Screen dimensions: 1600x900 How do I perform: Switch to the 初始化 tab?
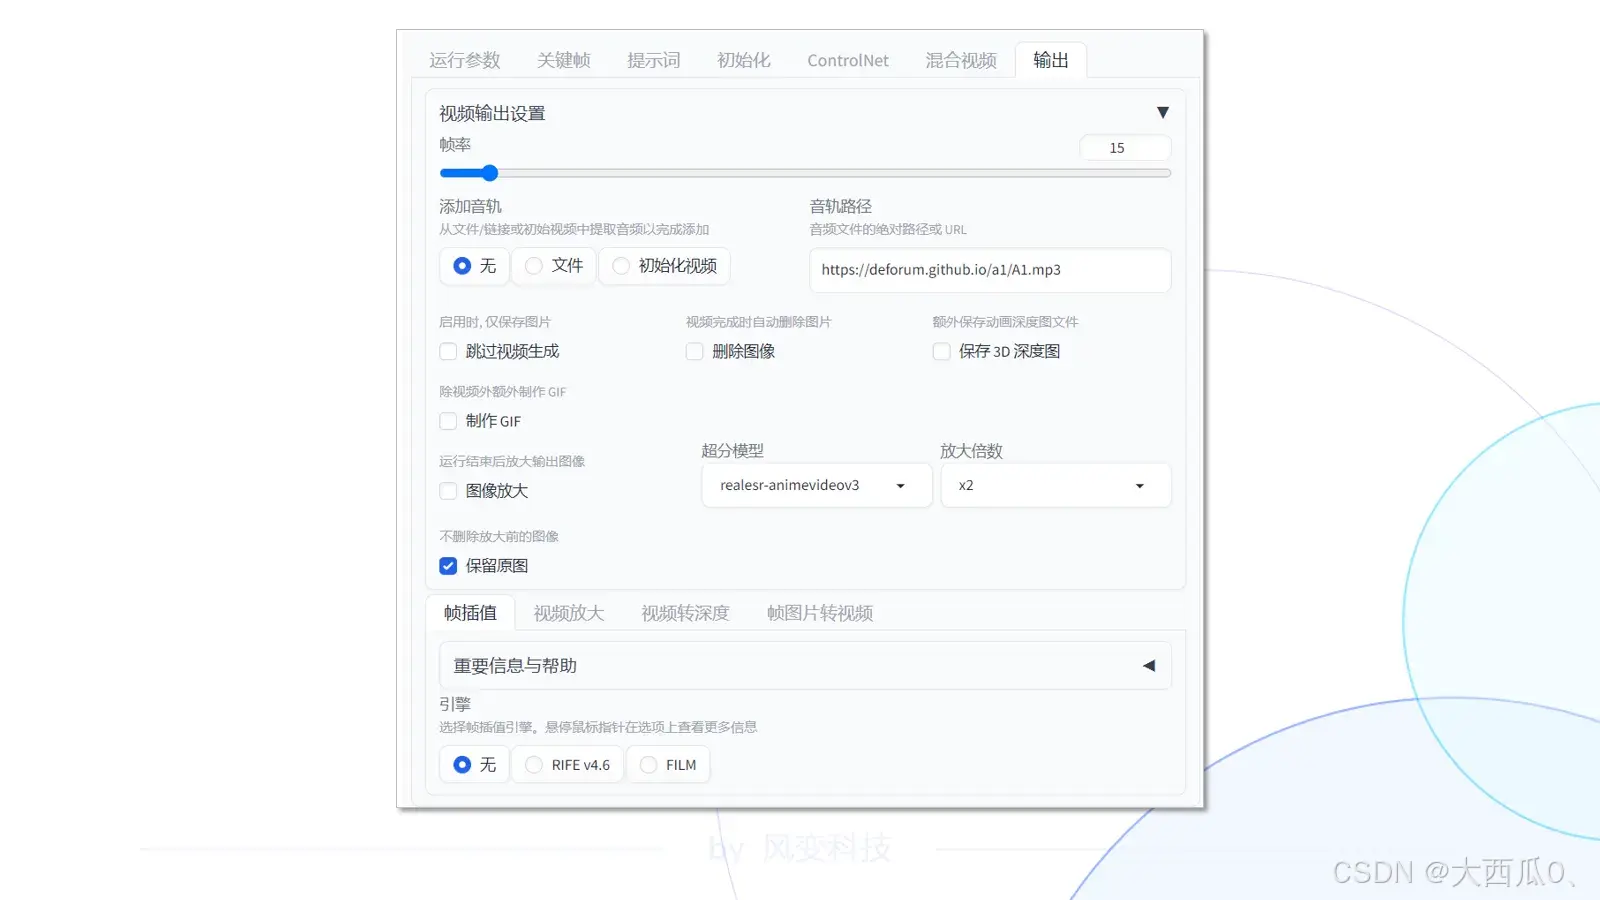[x=744, y=60]
